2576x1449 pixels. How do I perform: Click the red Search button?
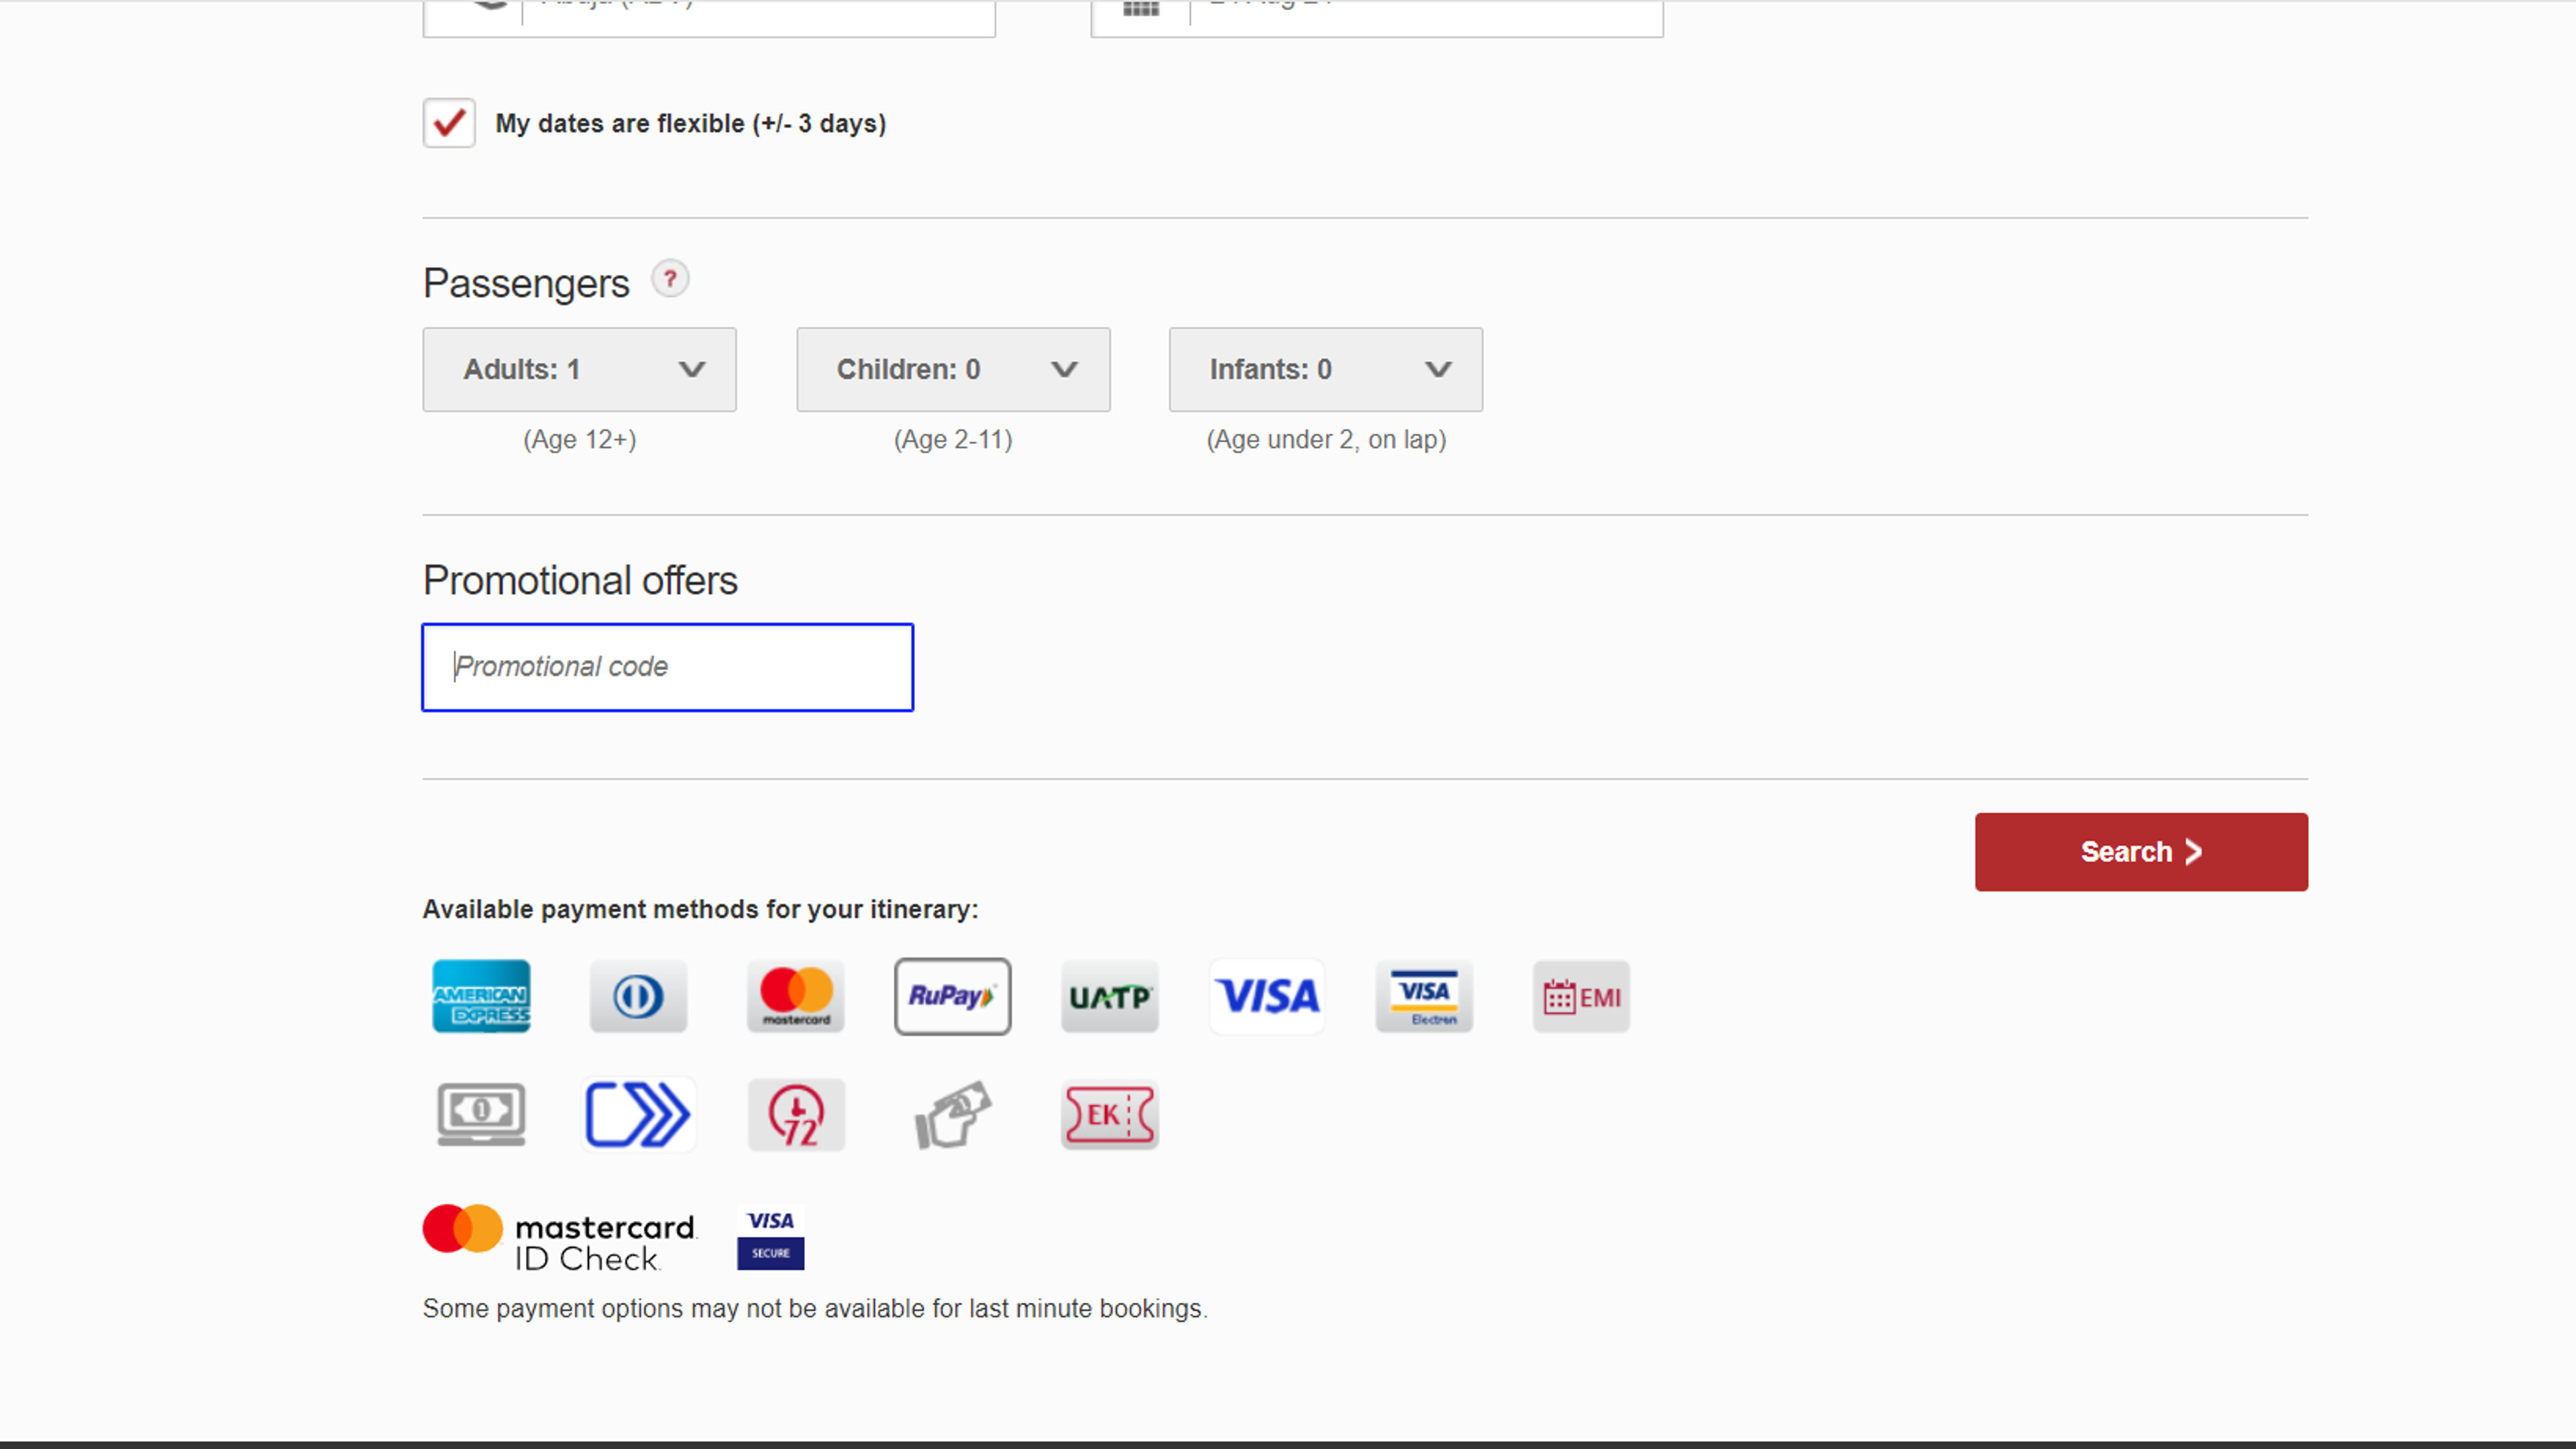pyautogui.click(x=2141, y=852)
